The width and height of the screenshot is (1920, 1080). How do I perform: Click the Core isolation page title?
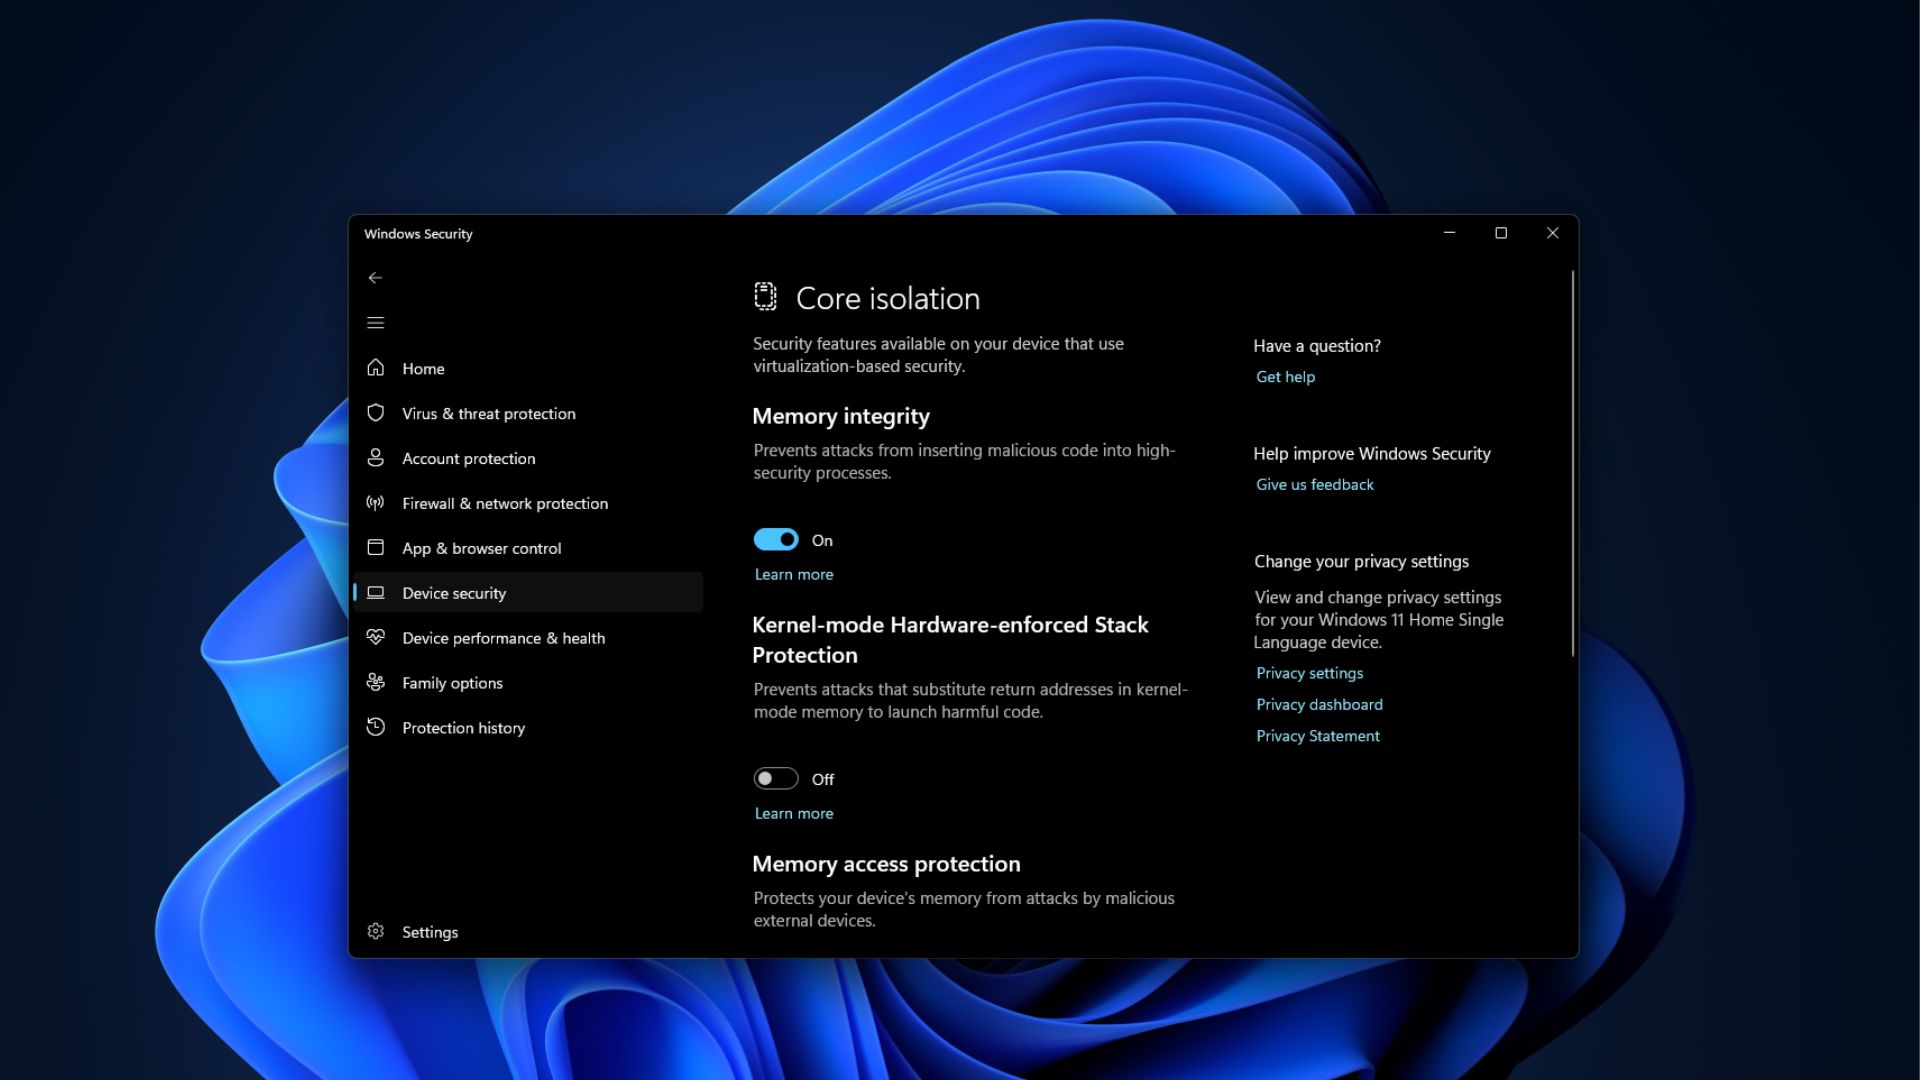click(888, 298)
